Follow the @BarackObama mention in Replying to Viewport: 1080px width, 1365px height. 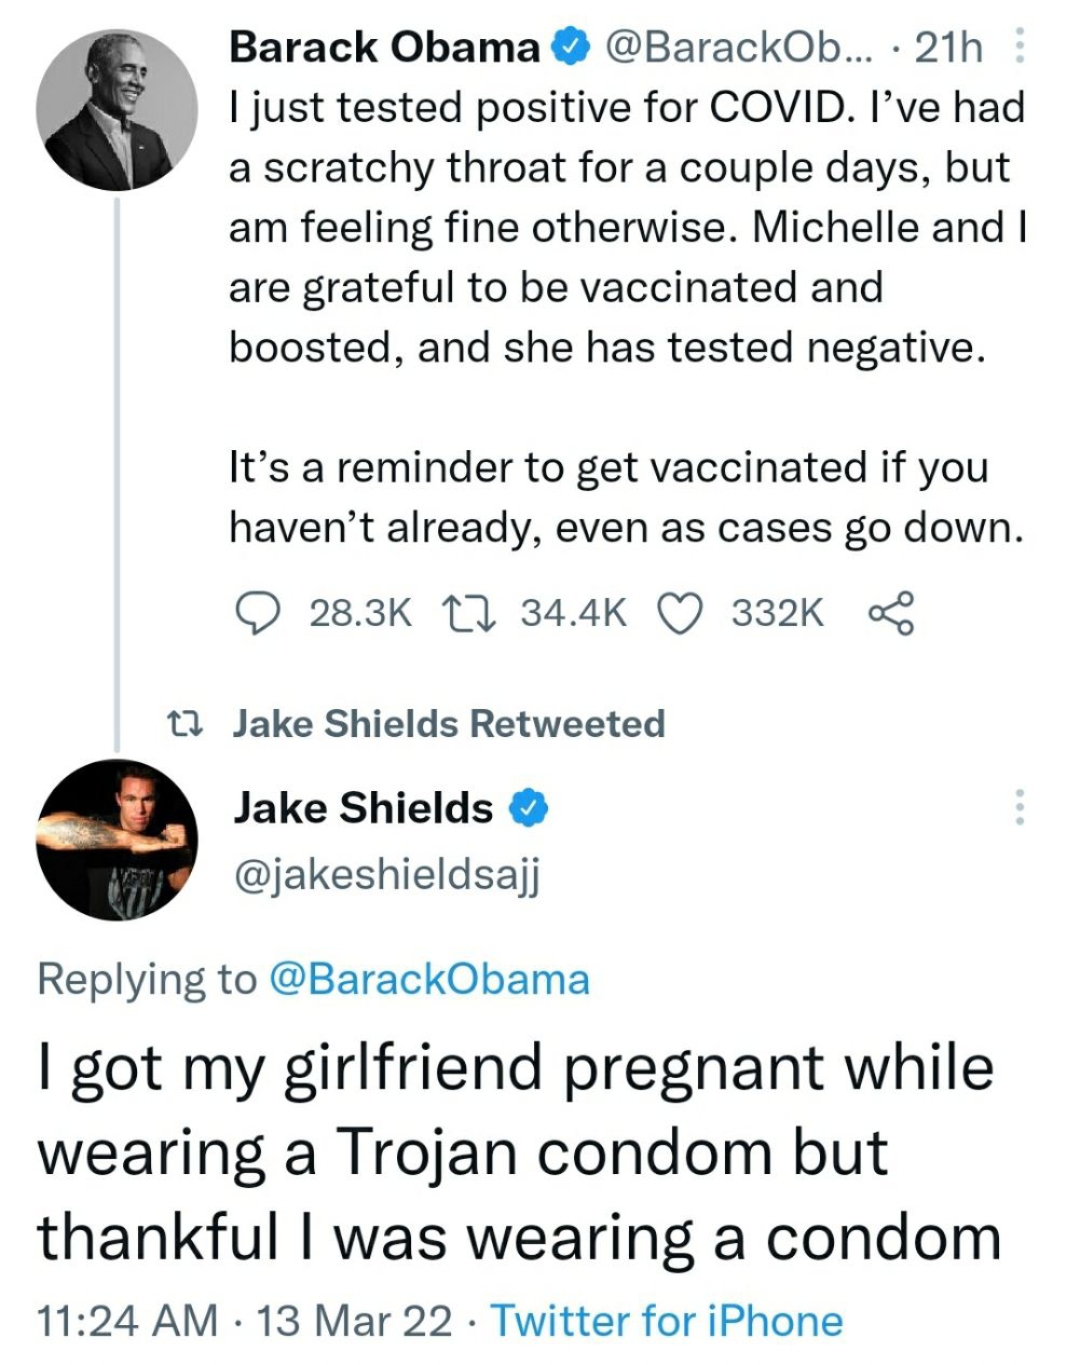tap(429, 979)
